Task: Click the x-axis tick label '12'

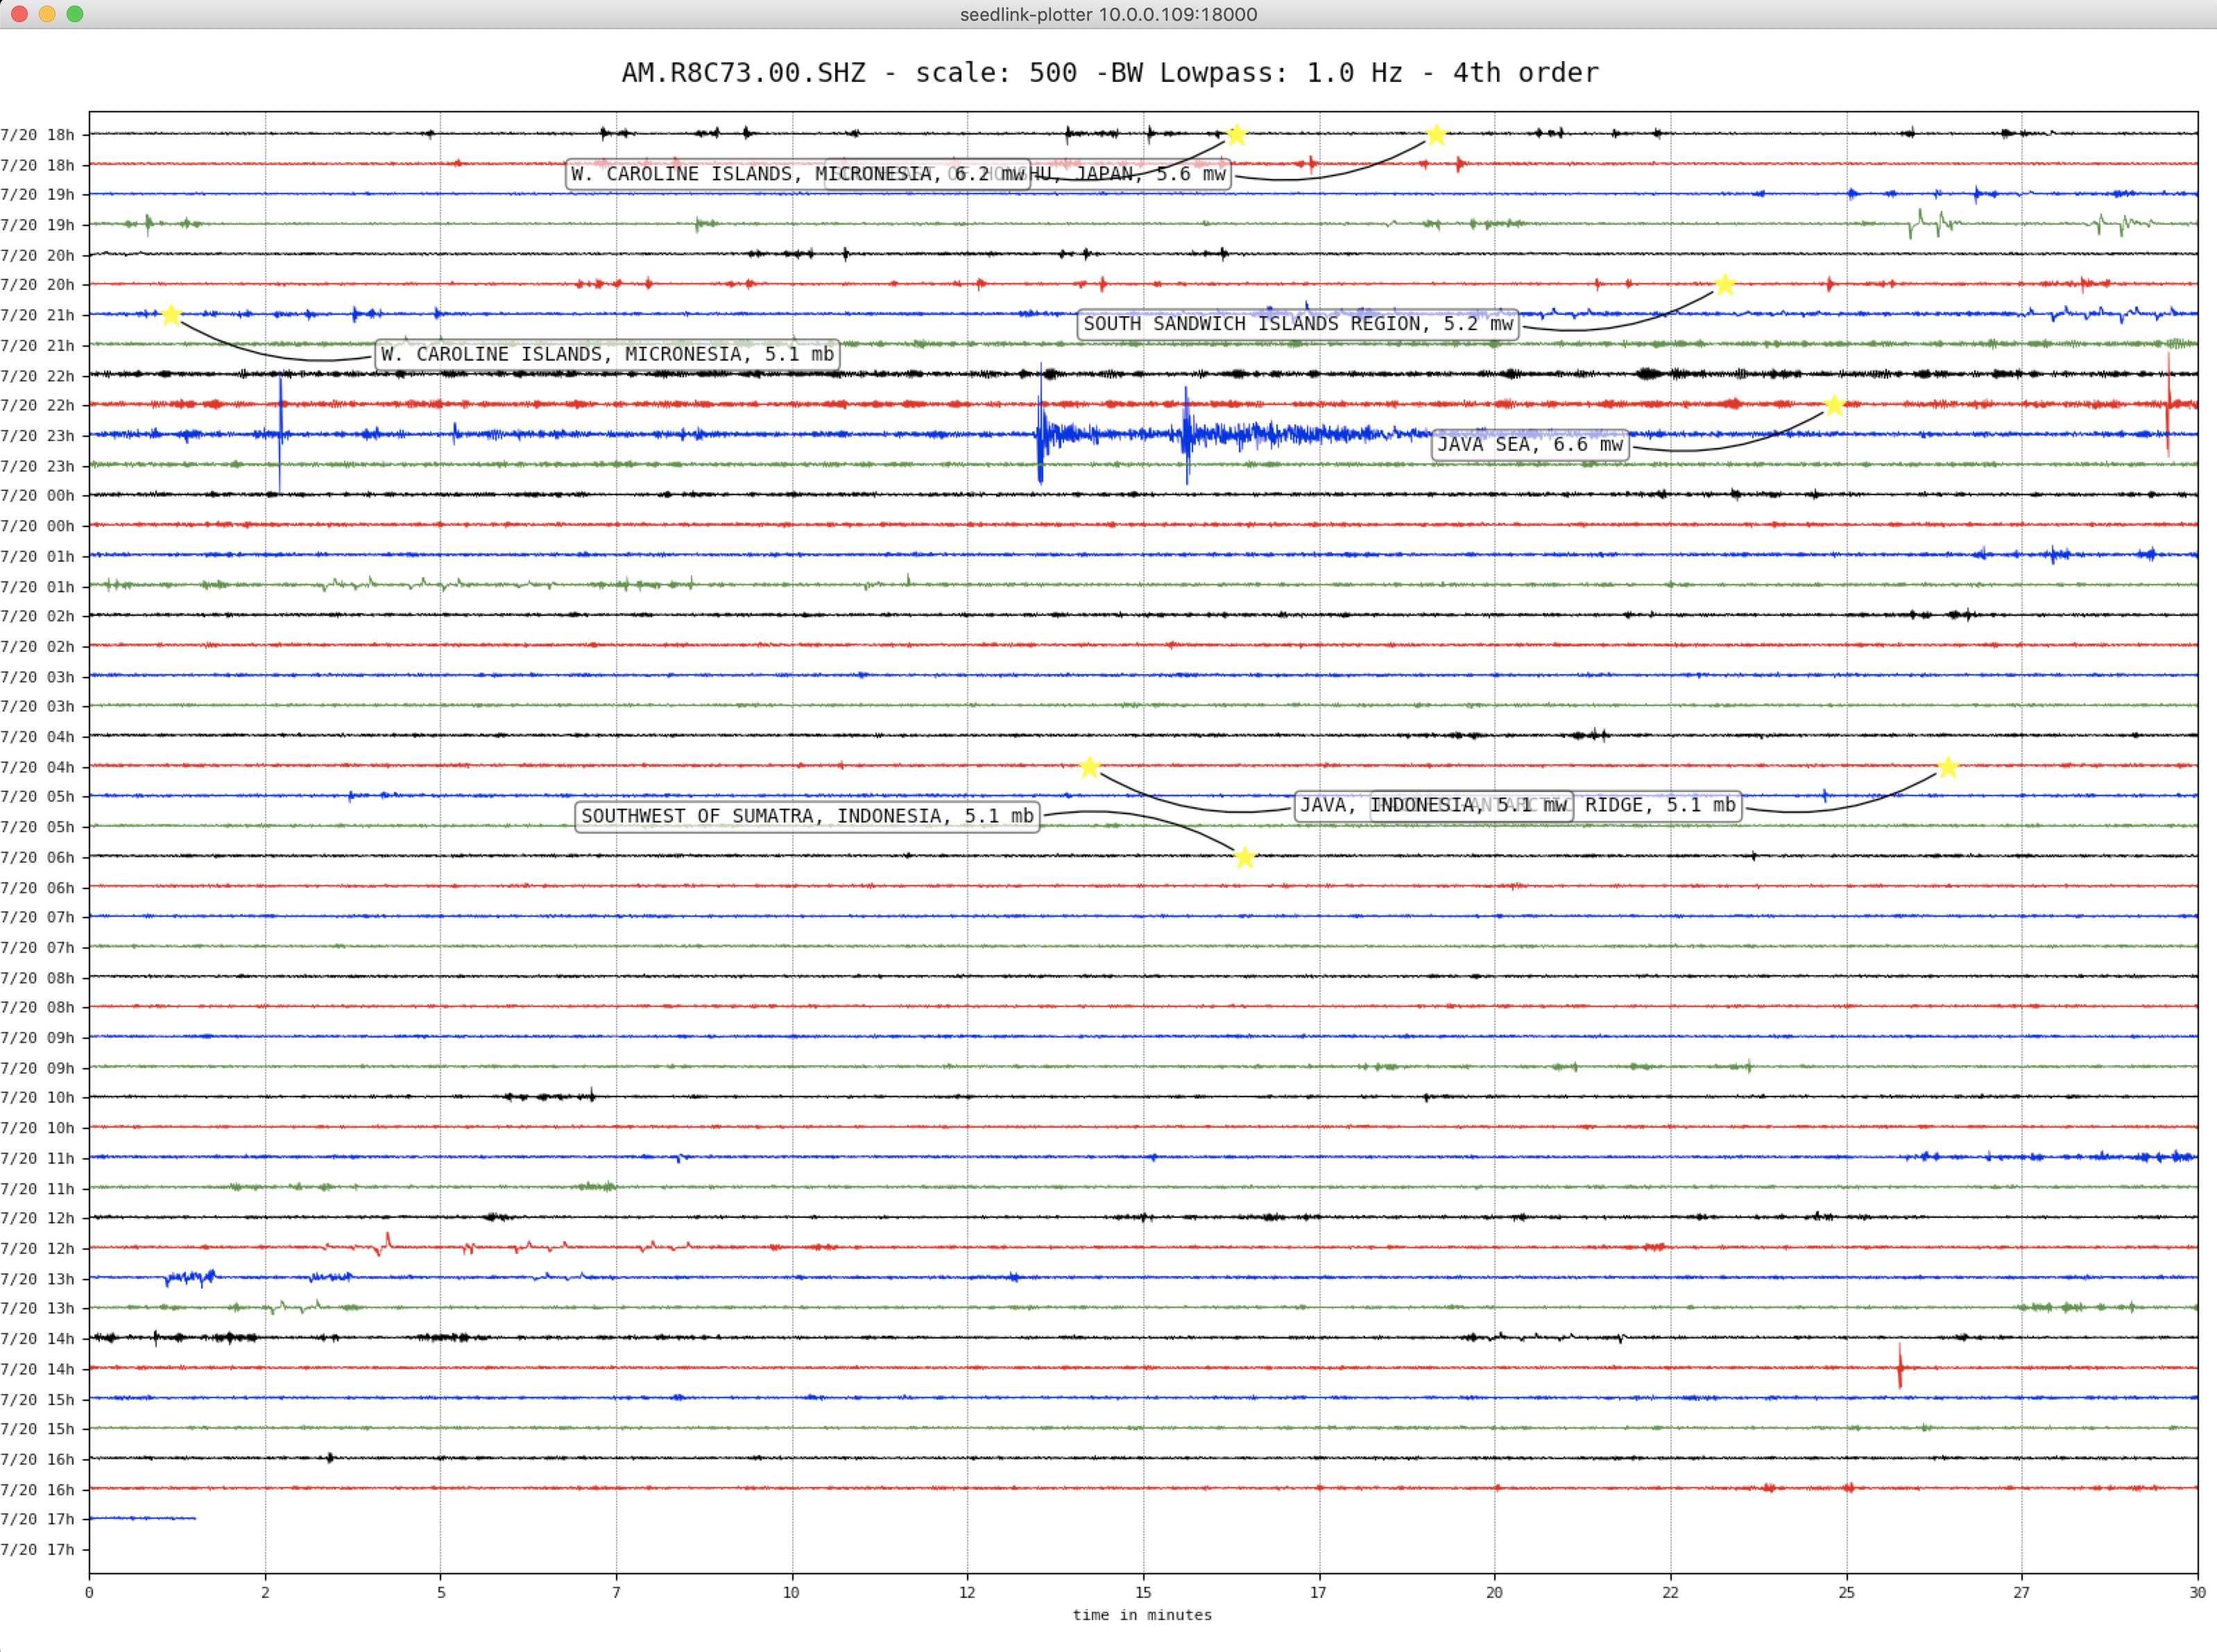Action: [x=967, y=1592]
